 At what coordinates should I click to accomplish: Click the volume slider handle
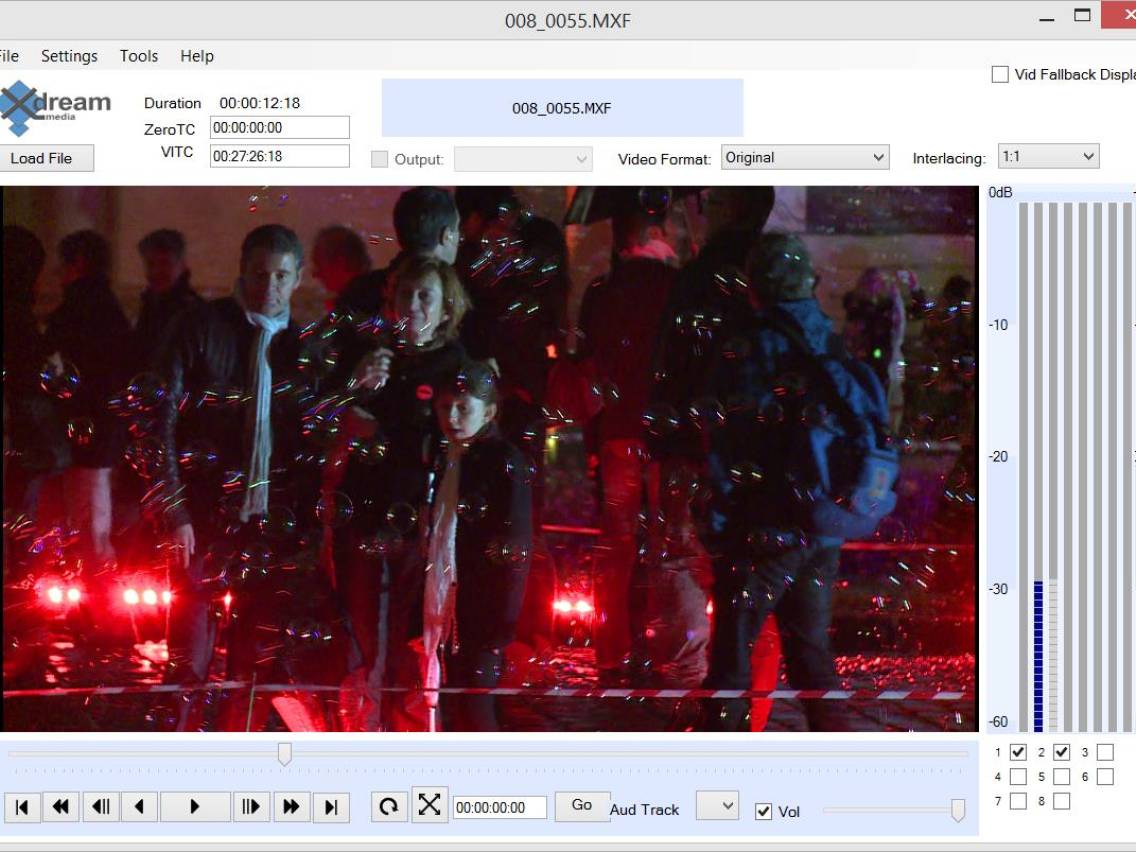tap(958, 810)
